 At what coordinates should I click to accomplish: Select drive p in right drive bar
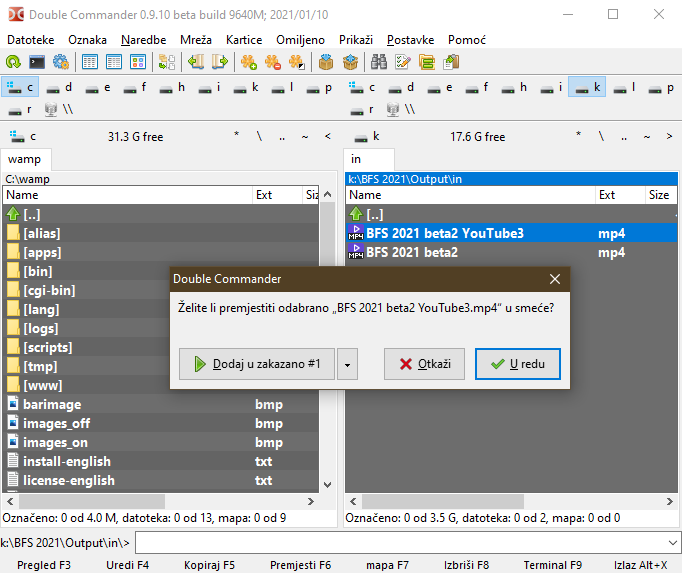[x=661, y=87]
